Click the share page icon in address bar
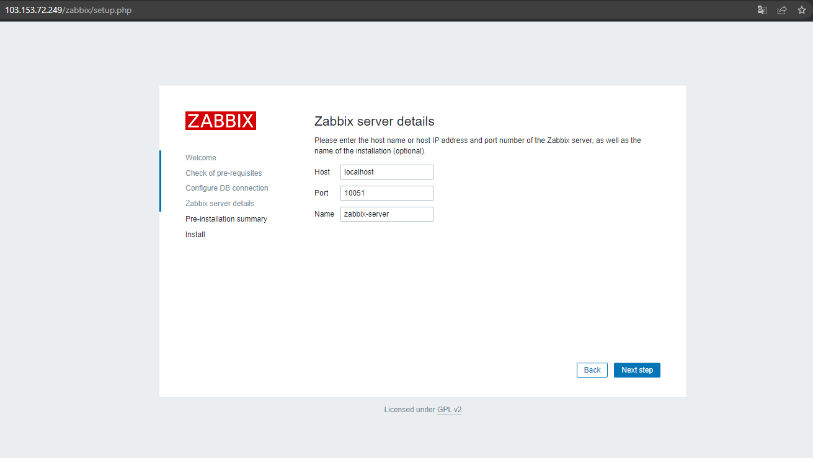Screen dimensions: 813x458 pos(781,10)
